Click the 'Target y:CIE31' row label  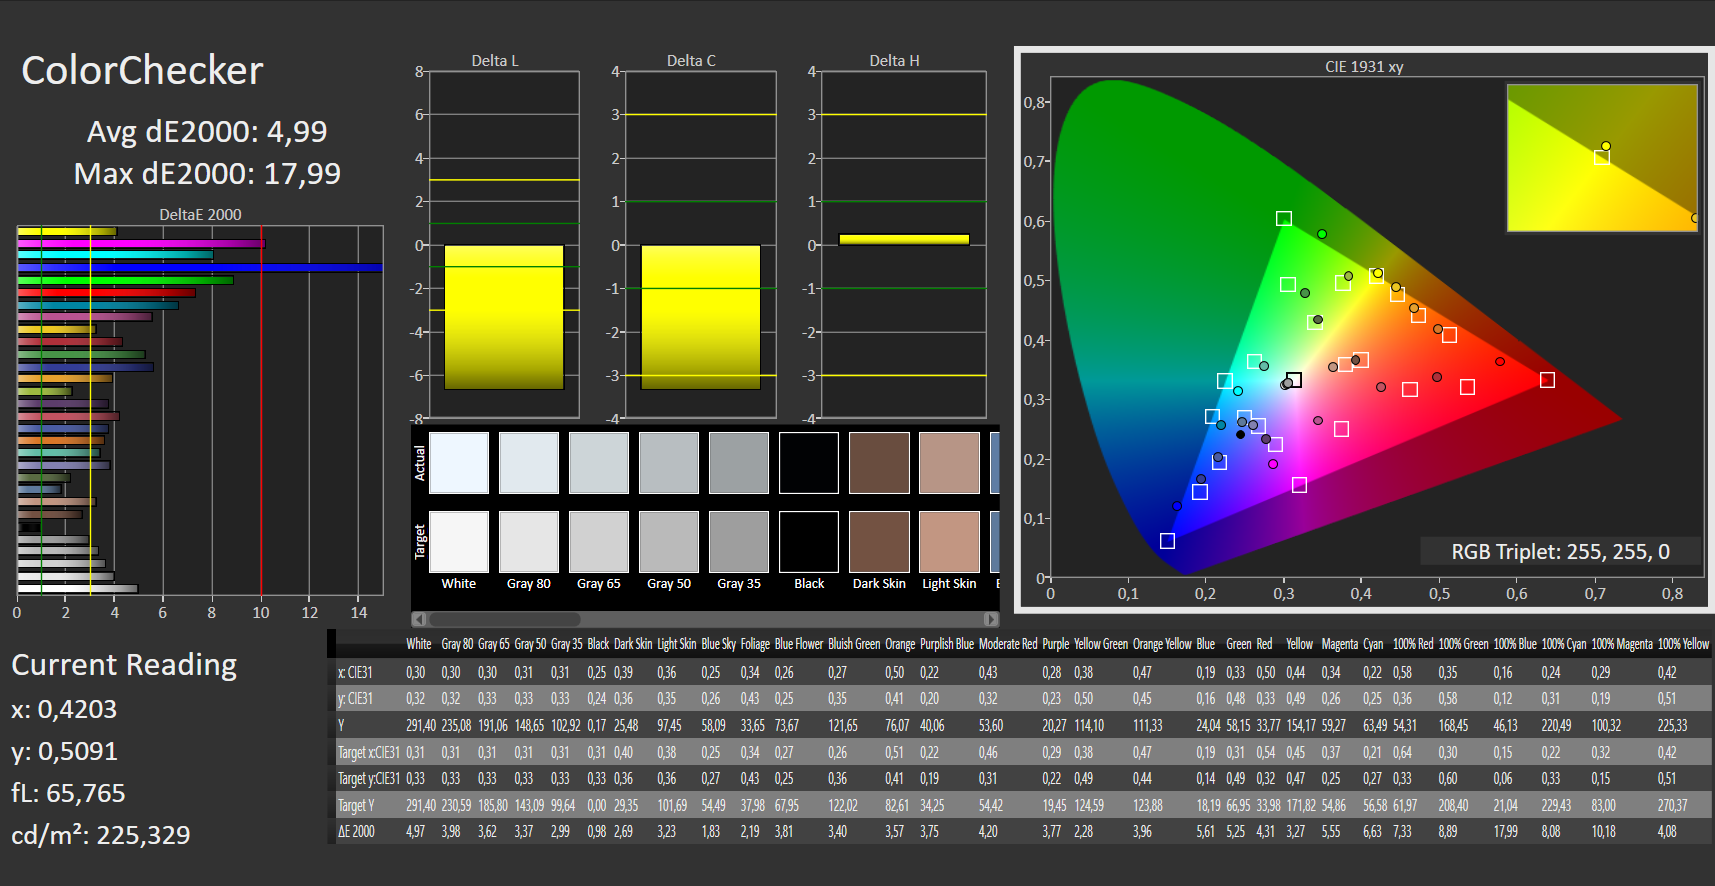point(369,778)
